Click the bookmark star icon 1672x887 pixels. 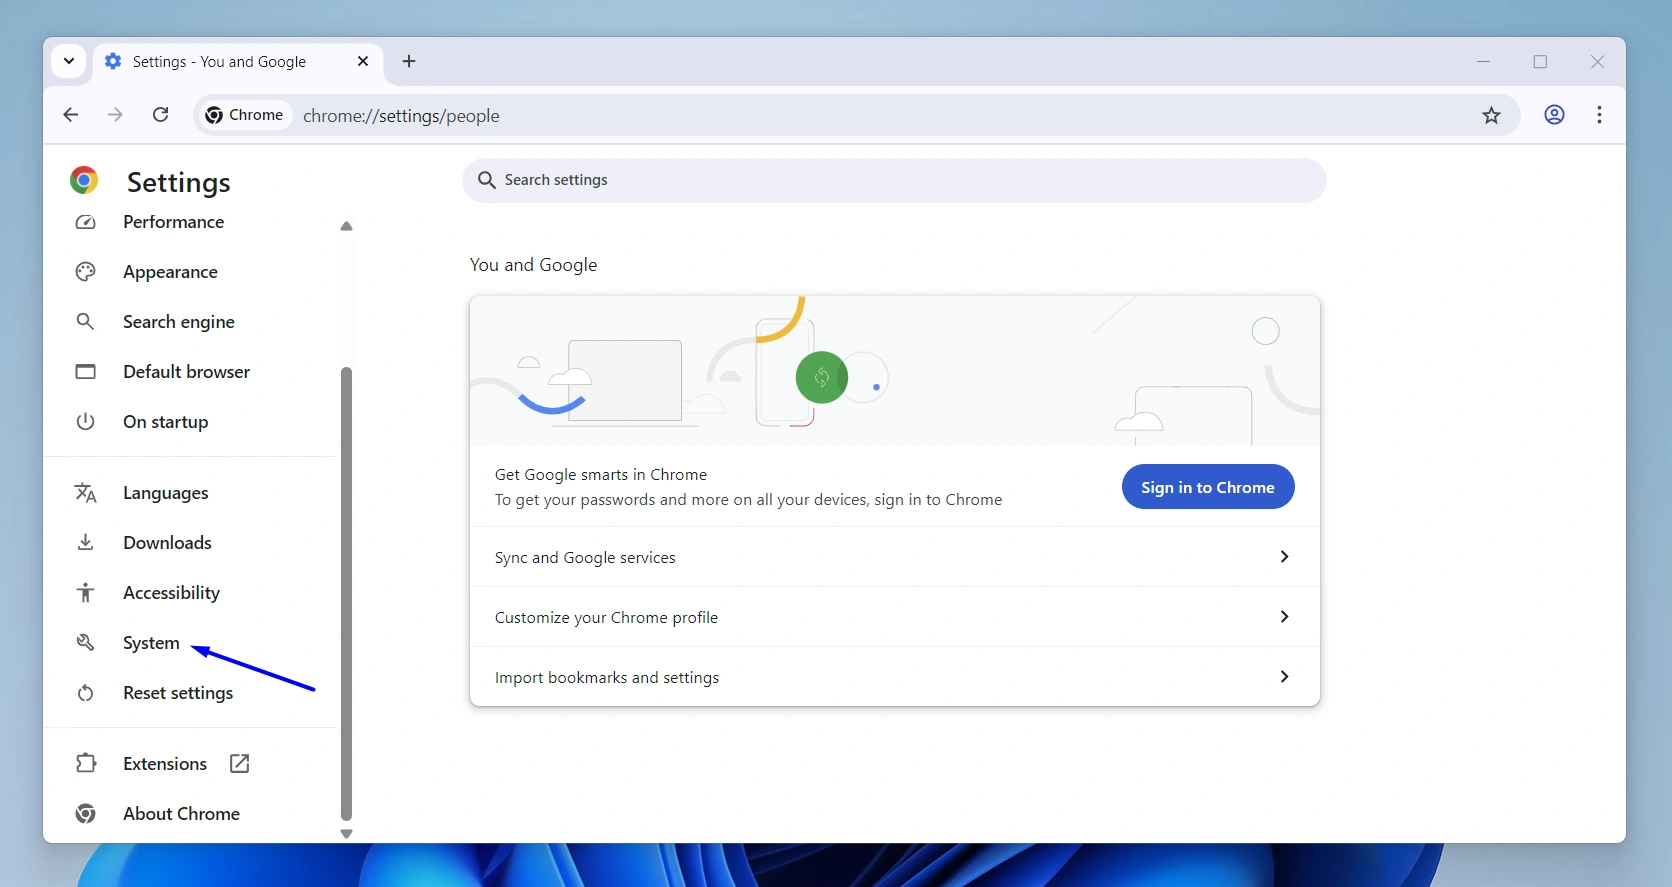tap(1491, 116)
